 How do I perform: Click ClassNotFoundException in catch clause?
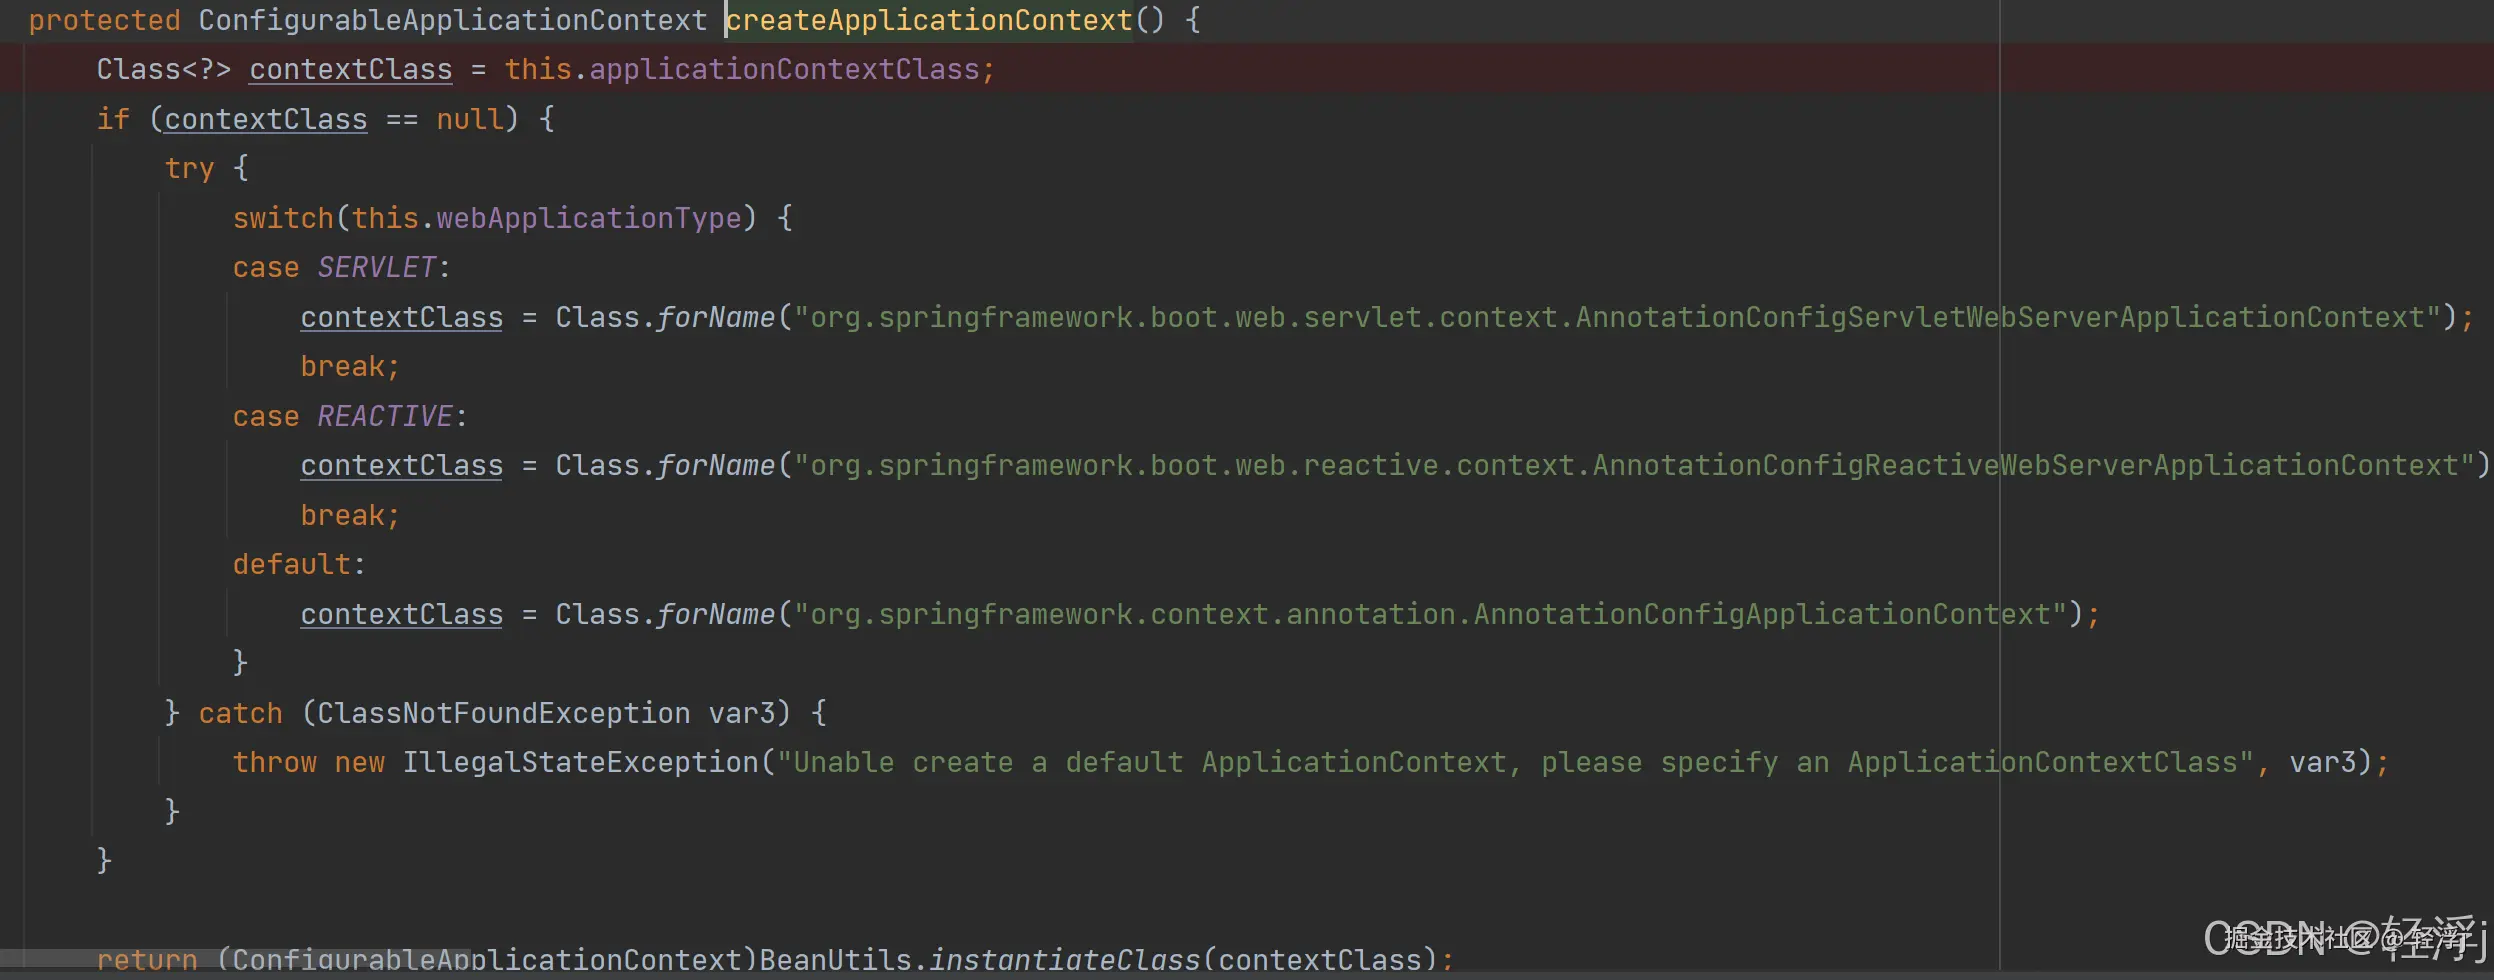tap(504, 713)
